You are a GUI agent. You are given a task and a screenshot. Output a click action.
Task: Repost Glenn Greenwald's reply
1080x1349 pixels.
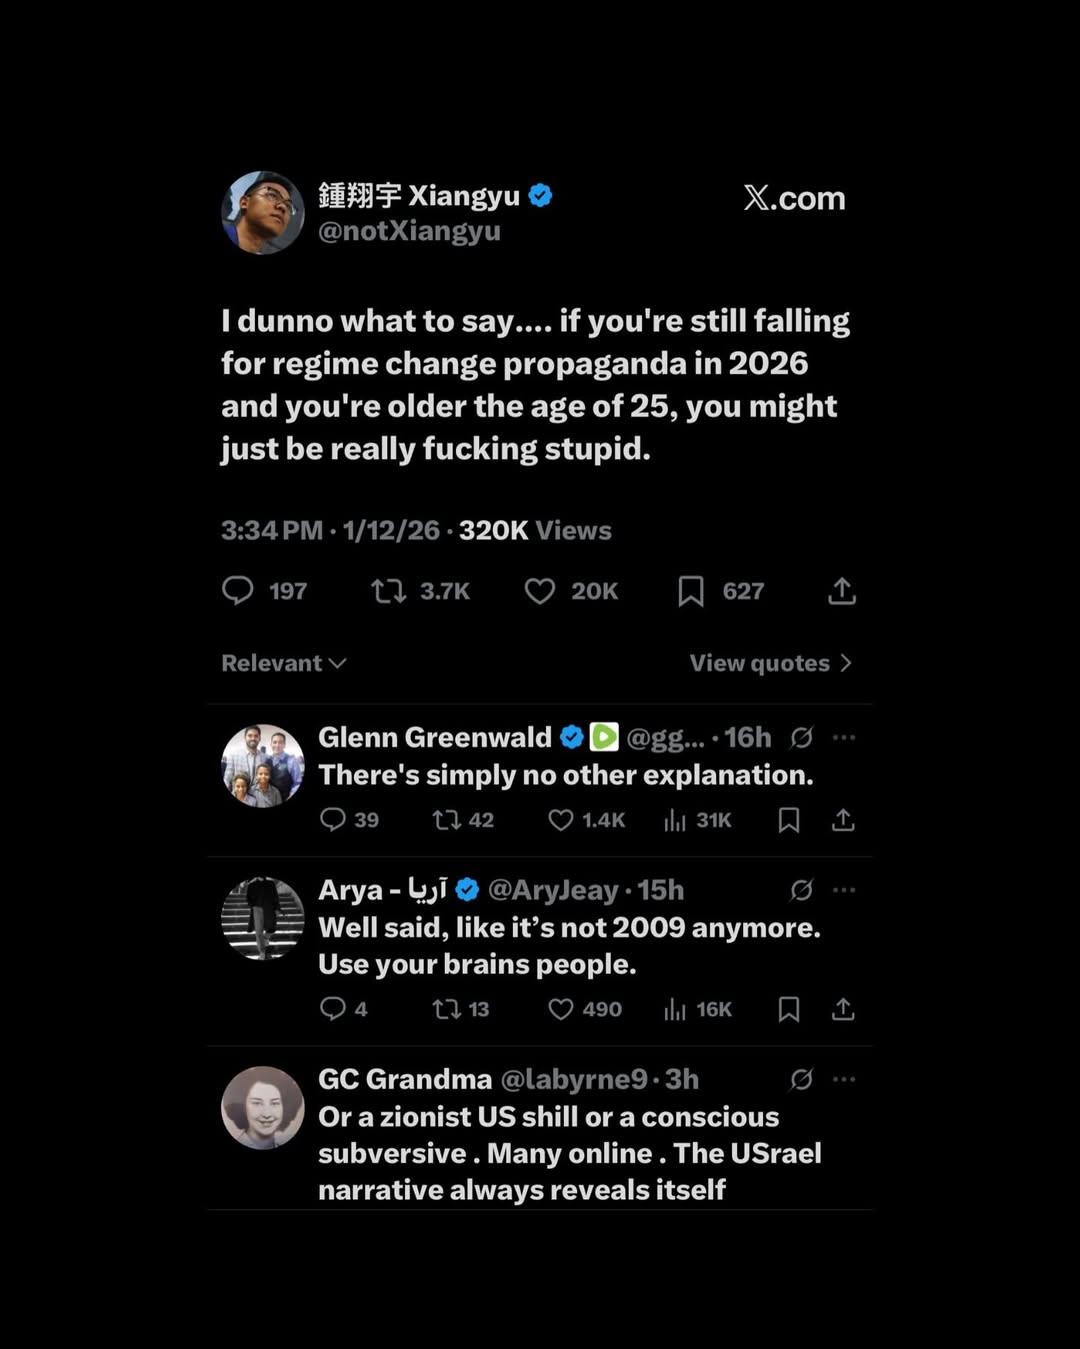point(446,820)
